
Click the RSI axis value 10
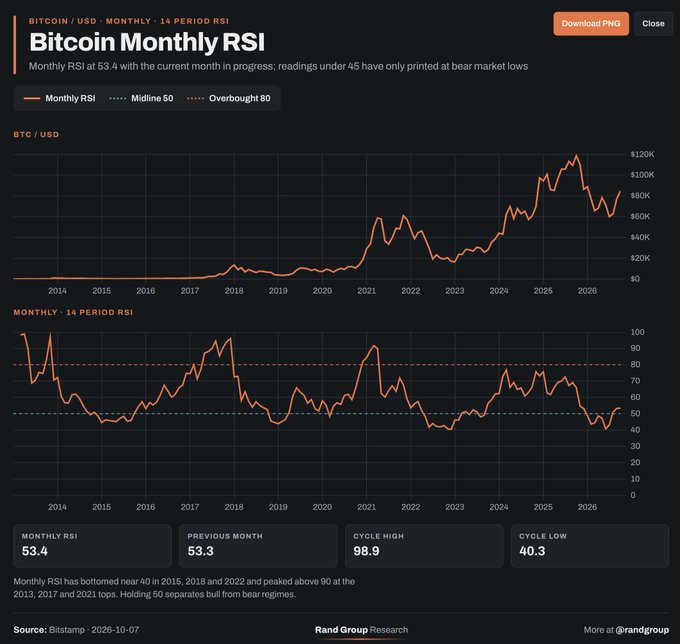click(x=635, y=479)
